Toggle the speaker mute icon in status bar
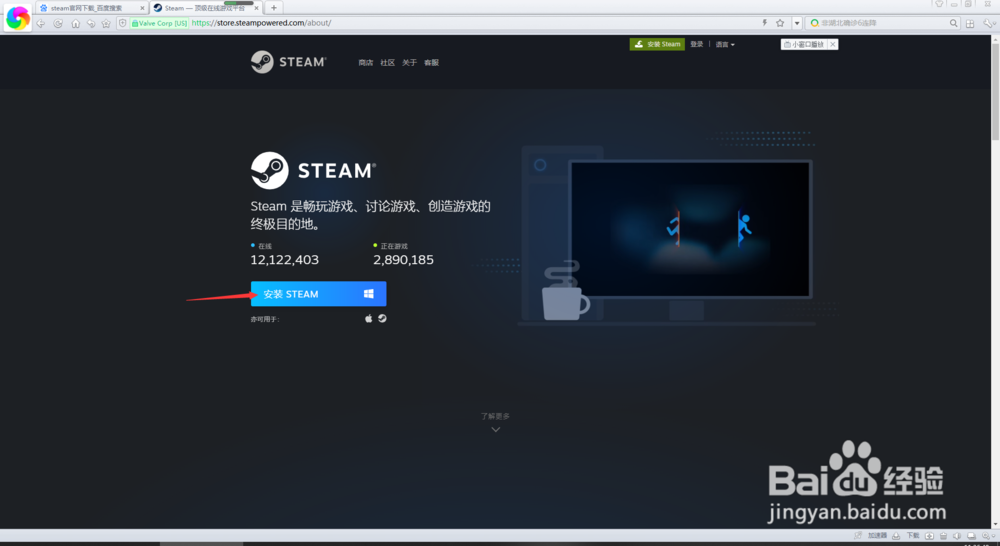The width and height of the screenshot is (1000, 546). pyautogui.click(x=957, y=536)
